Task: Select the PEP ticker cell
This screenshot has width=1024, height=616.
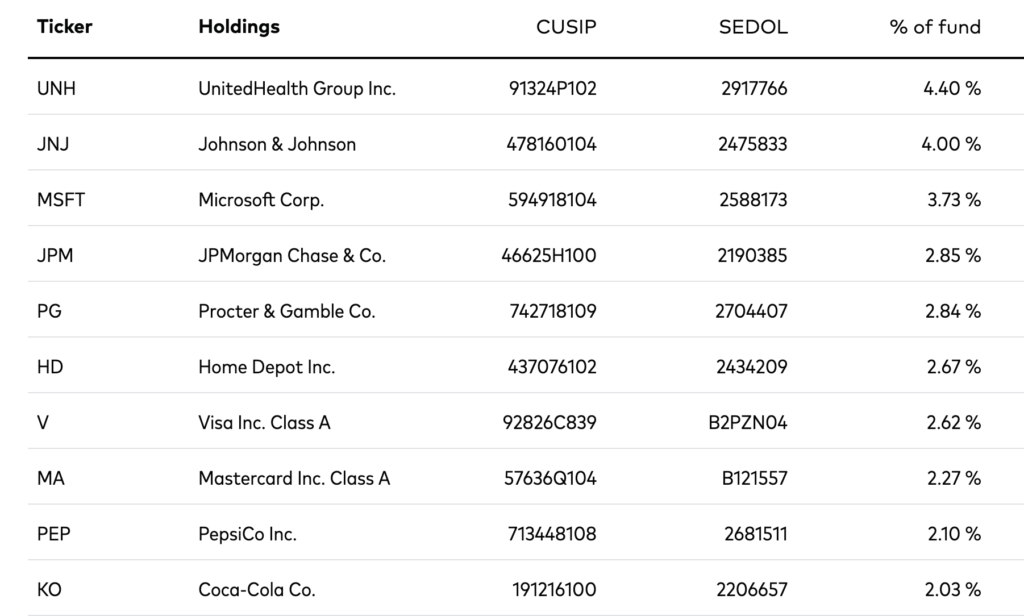Action: click(53, 534)
